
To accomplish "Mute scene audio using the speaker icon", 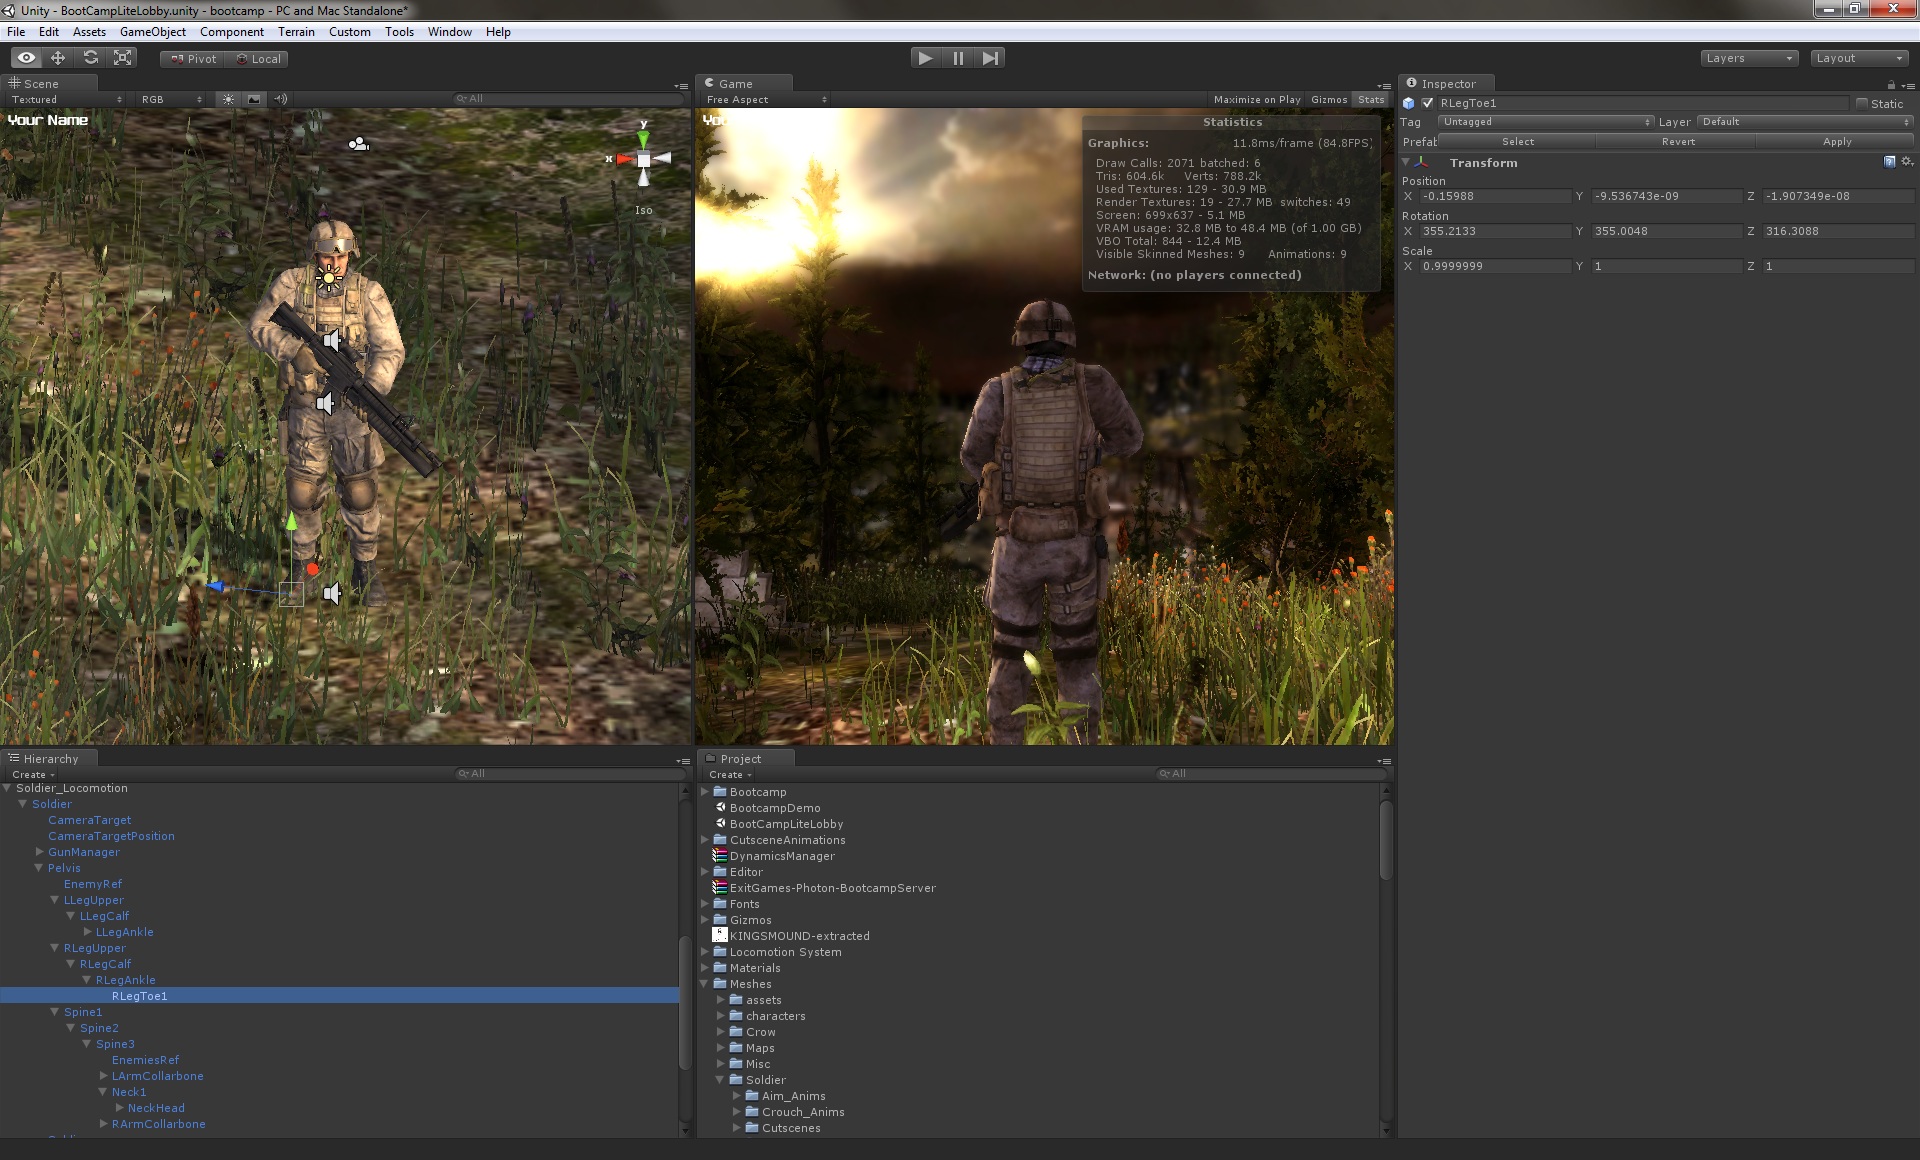I will 281,99.
